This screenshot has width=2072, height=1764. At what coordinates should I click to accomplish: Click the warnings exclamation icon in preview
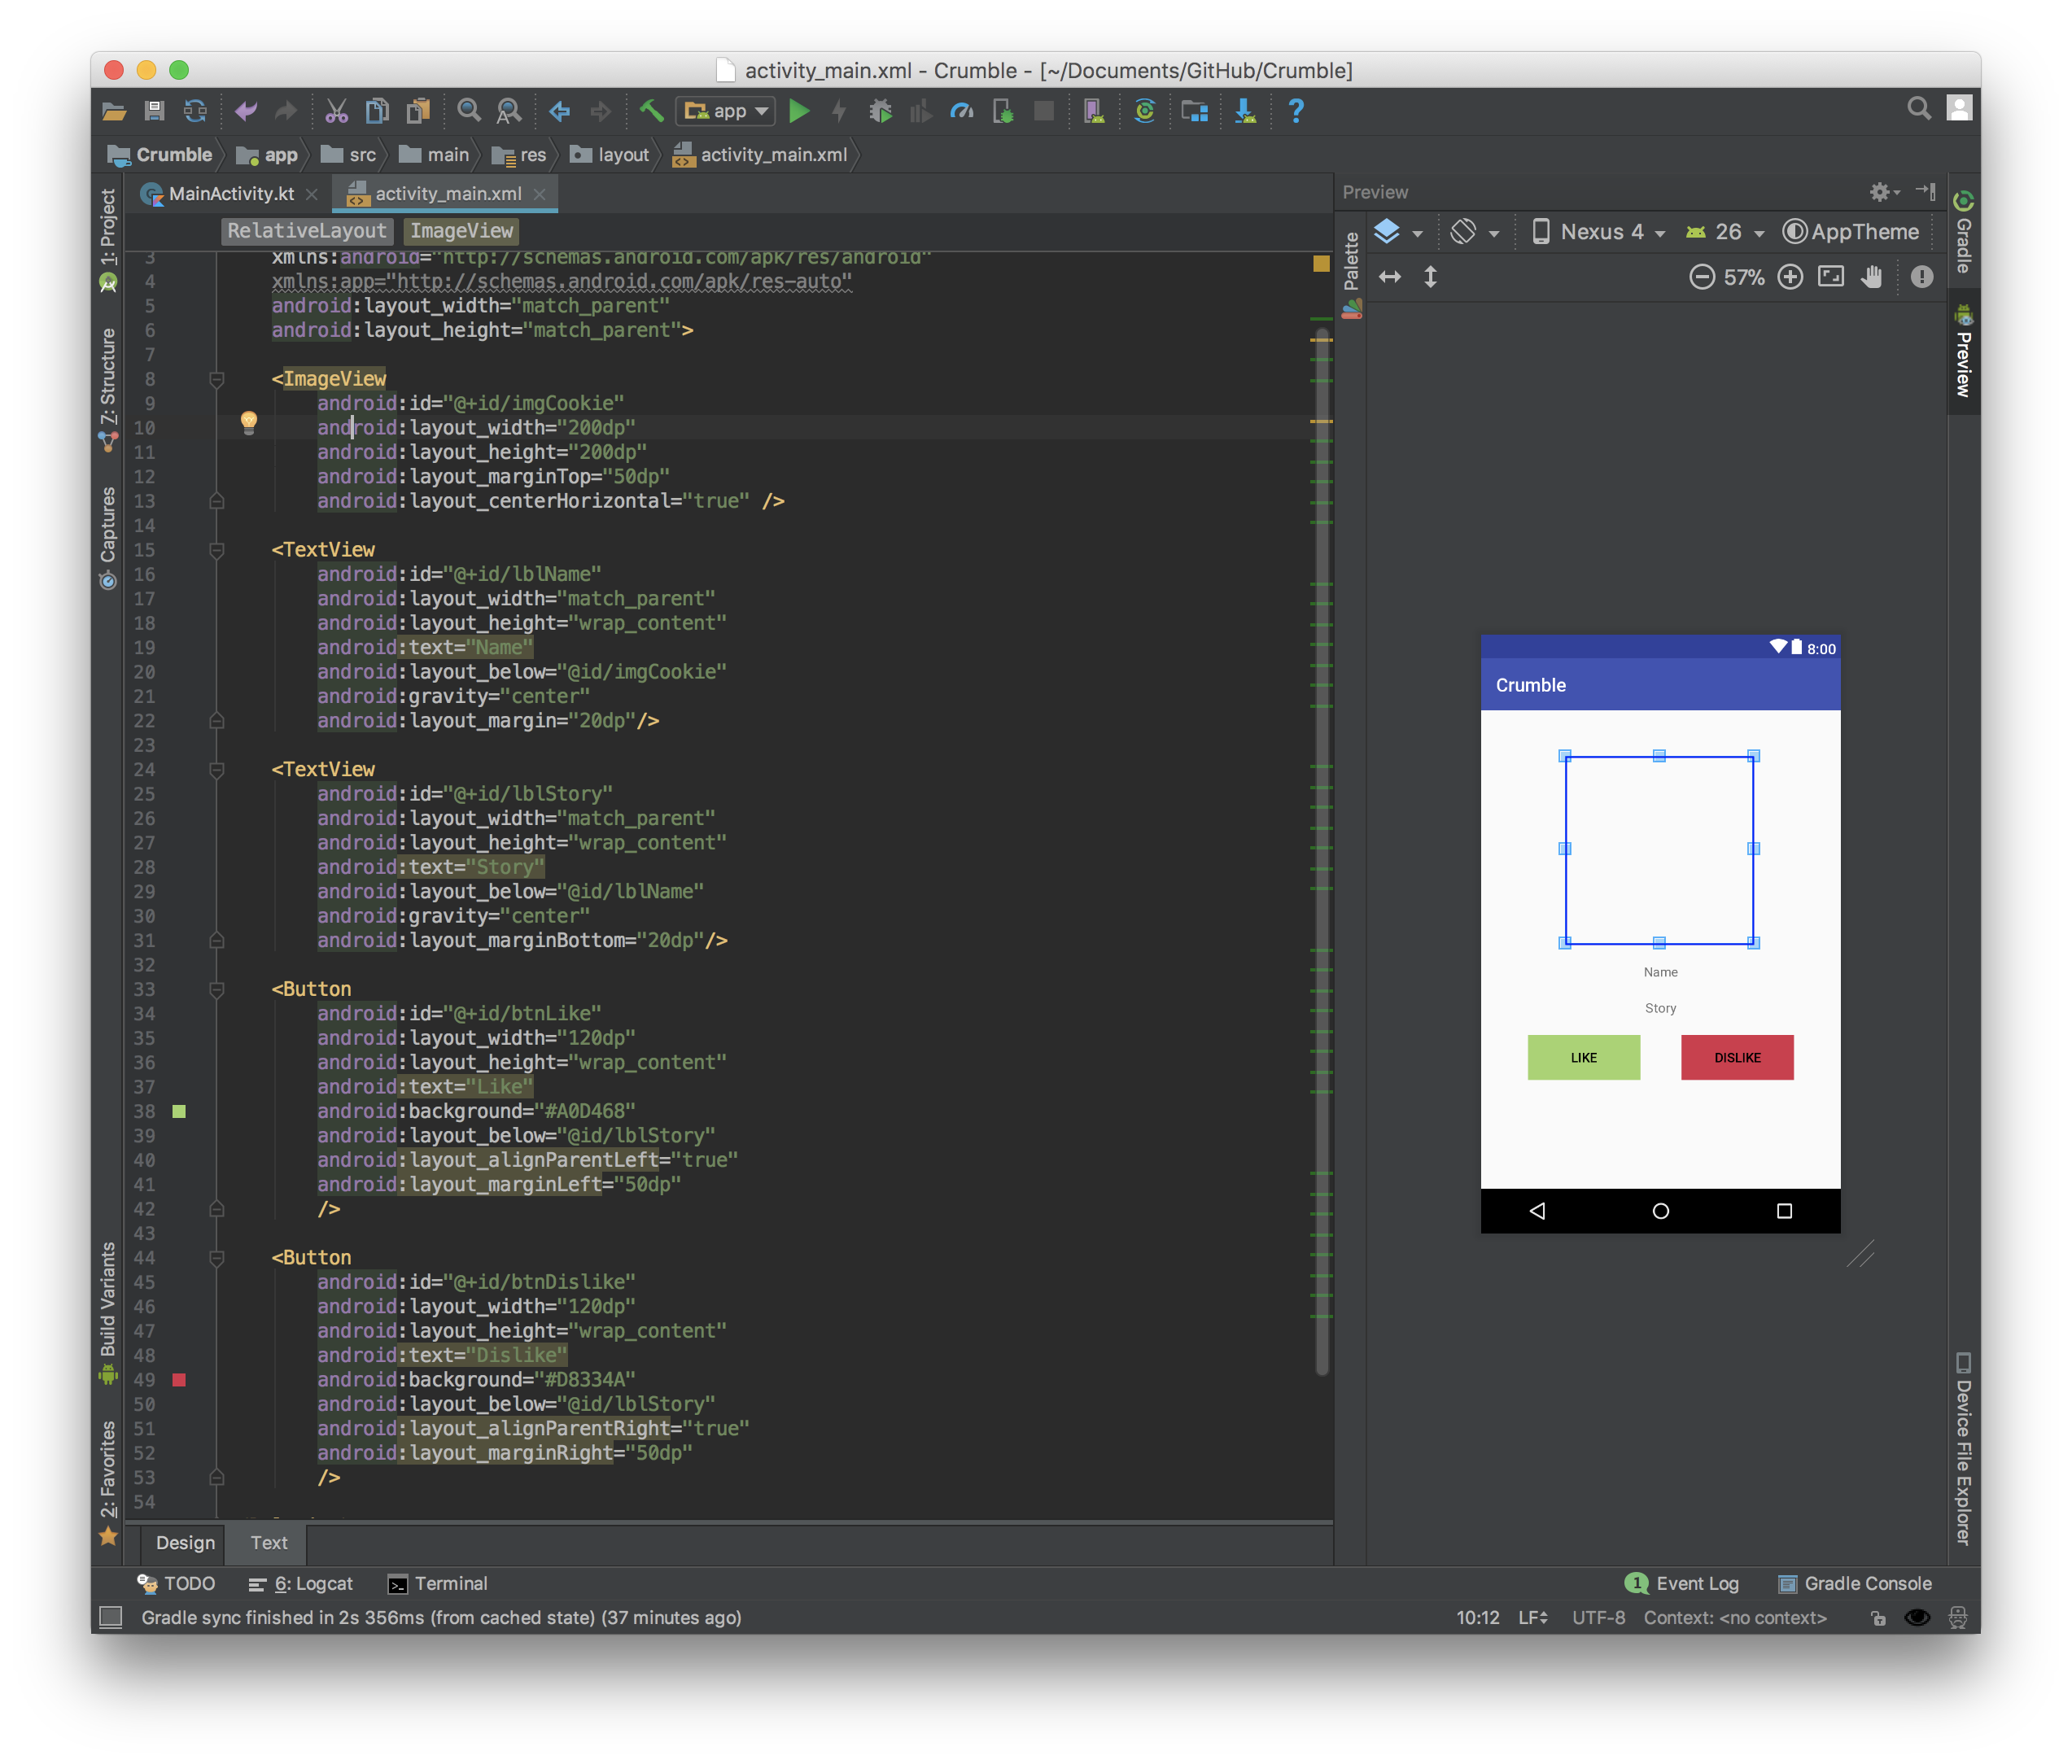tap(1921, 277)
